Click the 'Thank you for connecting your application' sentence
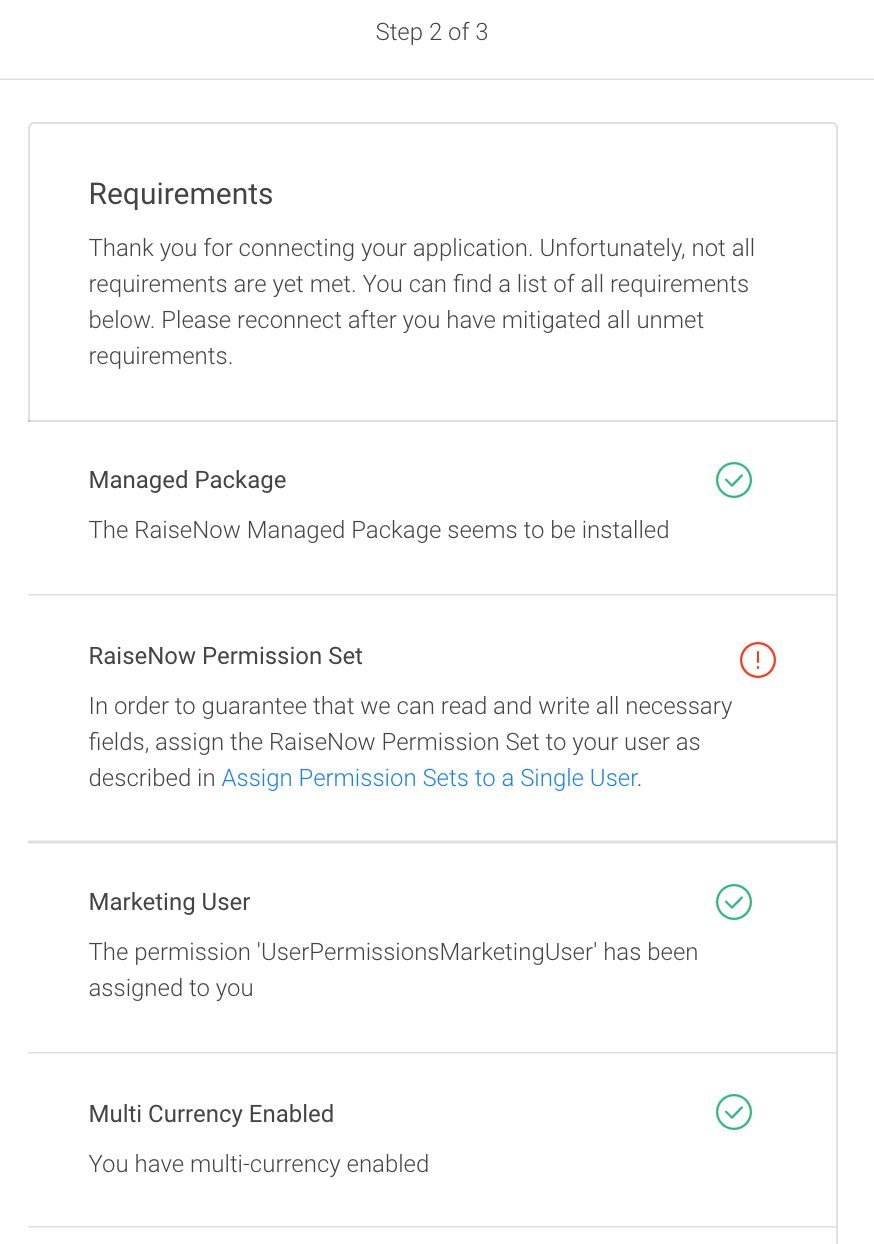This screenshot has height=1244, width=874. pos(313,248)
